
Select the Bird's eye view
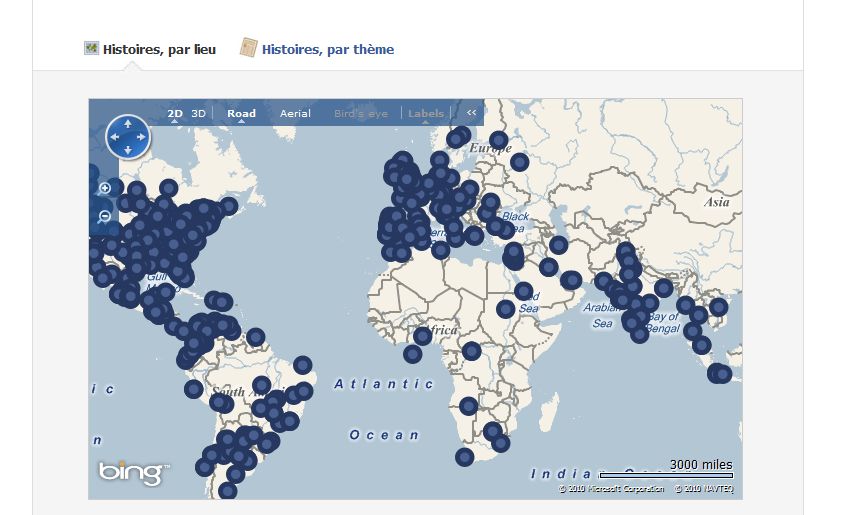coord(361,113)
